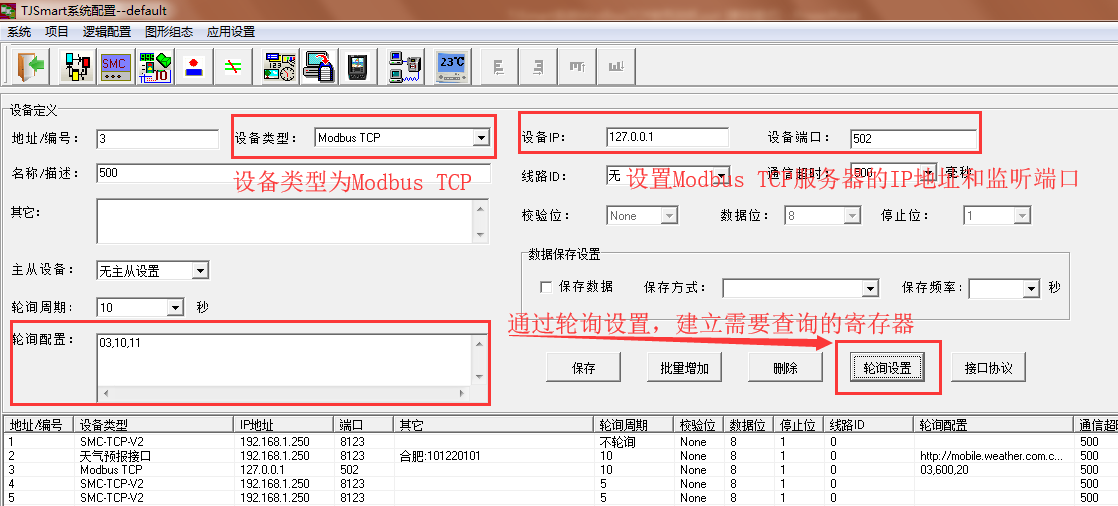1118x506 pixels.
Task: Click the 接口协议 button
Action: [988, 368]
